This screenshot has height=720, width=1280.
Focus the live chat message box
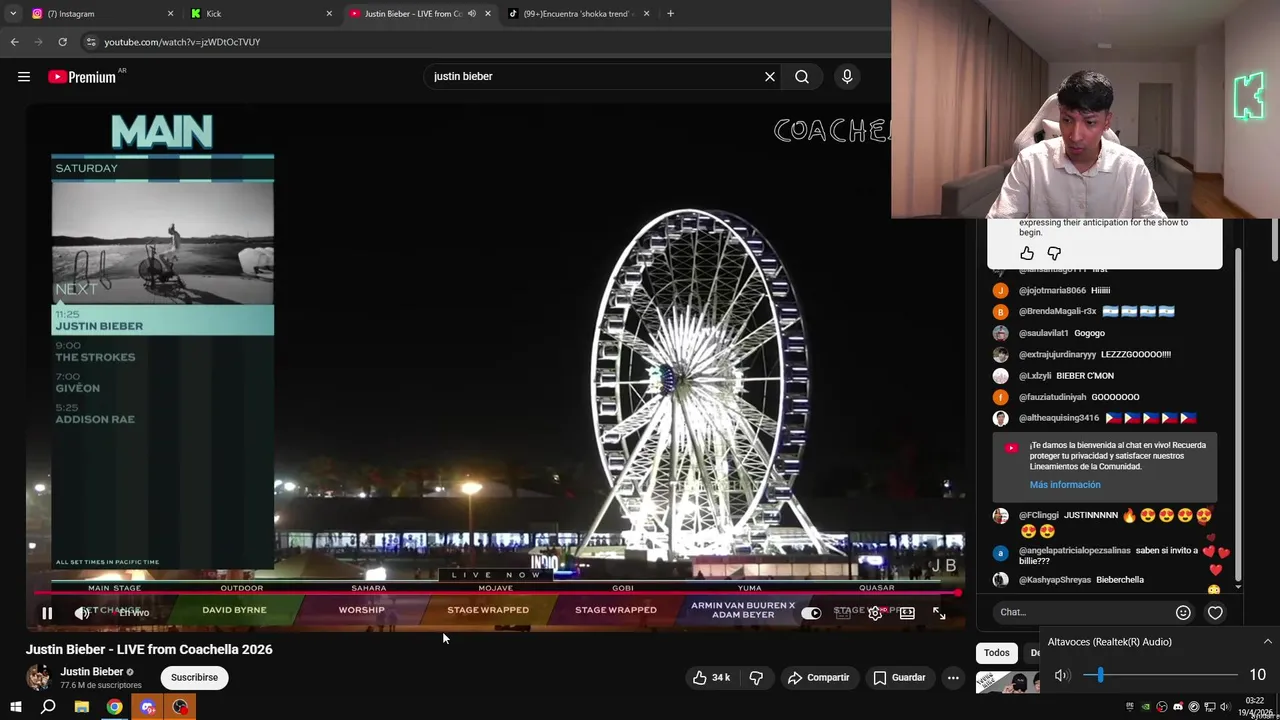[x=1082, y=612]
